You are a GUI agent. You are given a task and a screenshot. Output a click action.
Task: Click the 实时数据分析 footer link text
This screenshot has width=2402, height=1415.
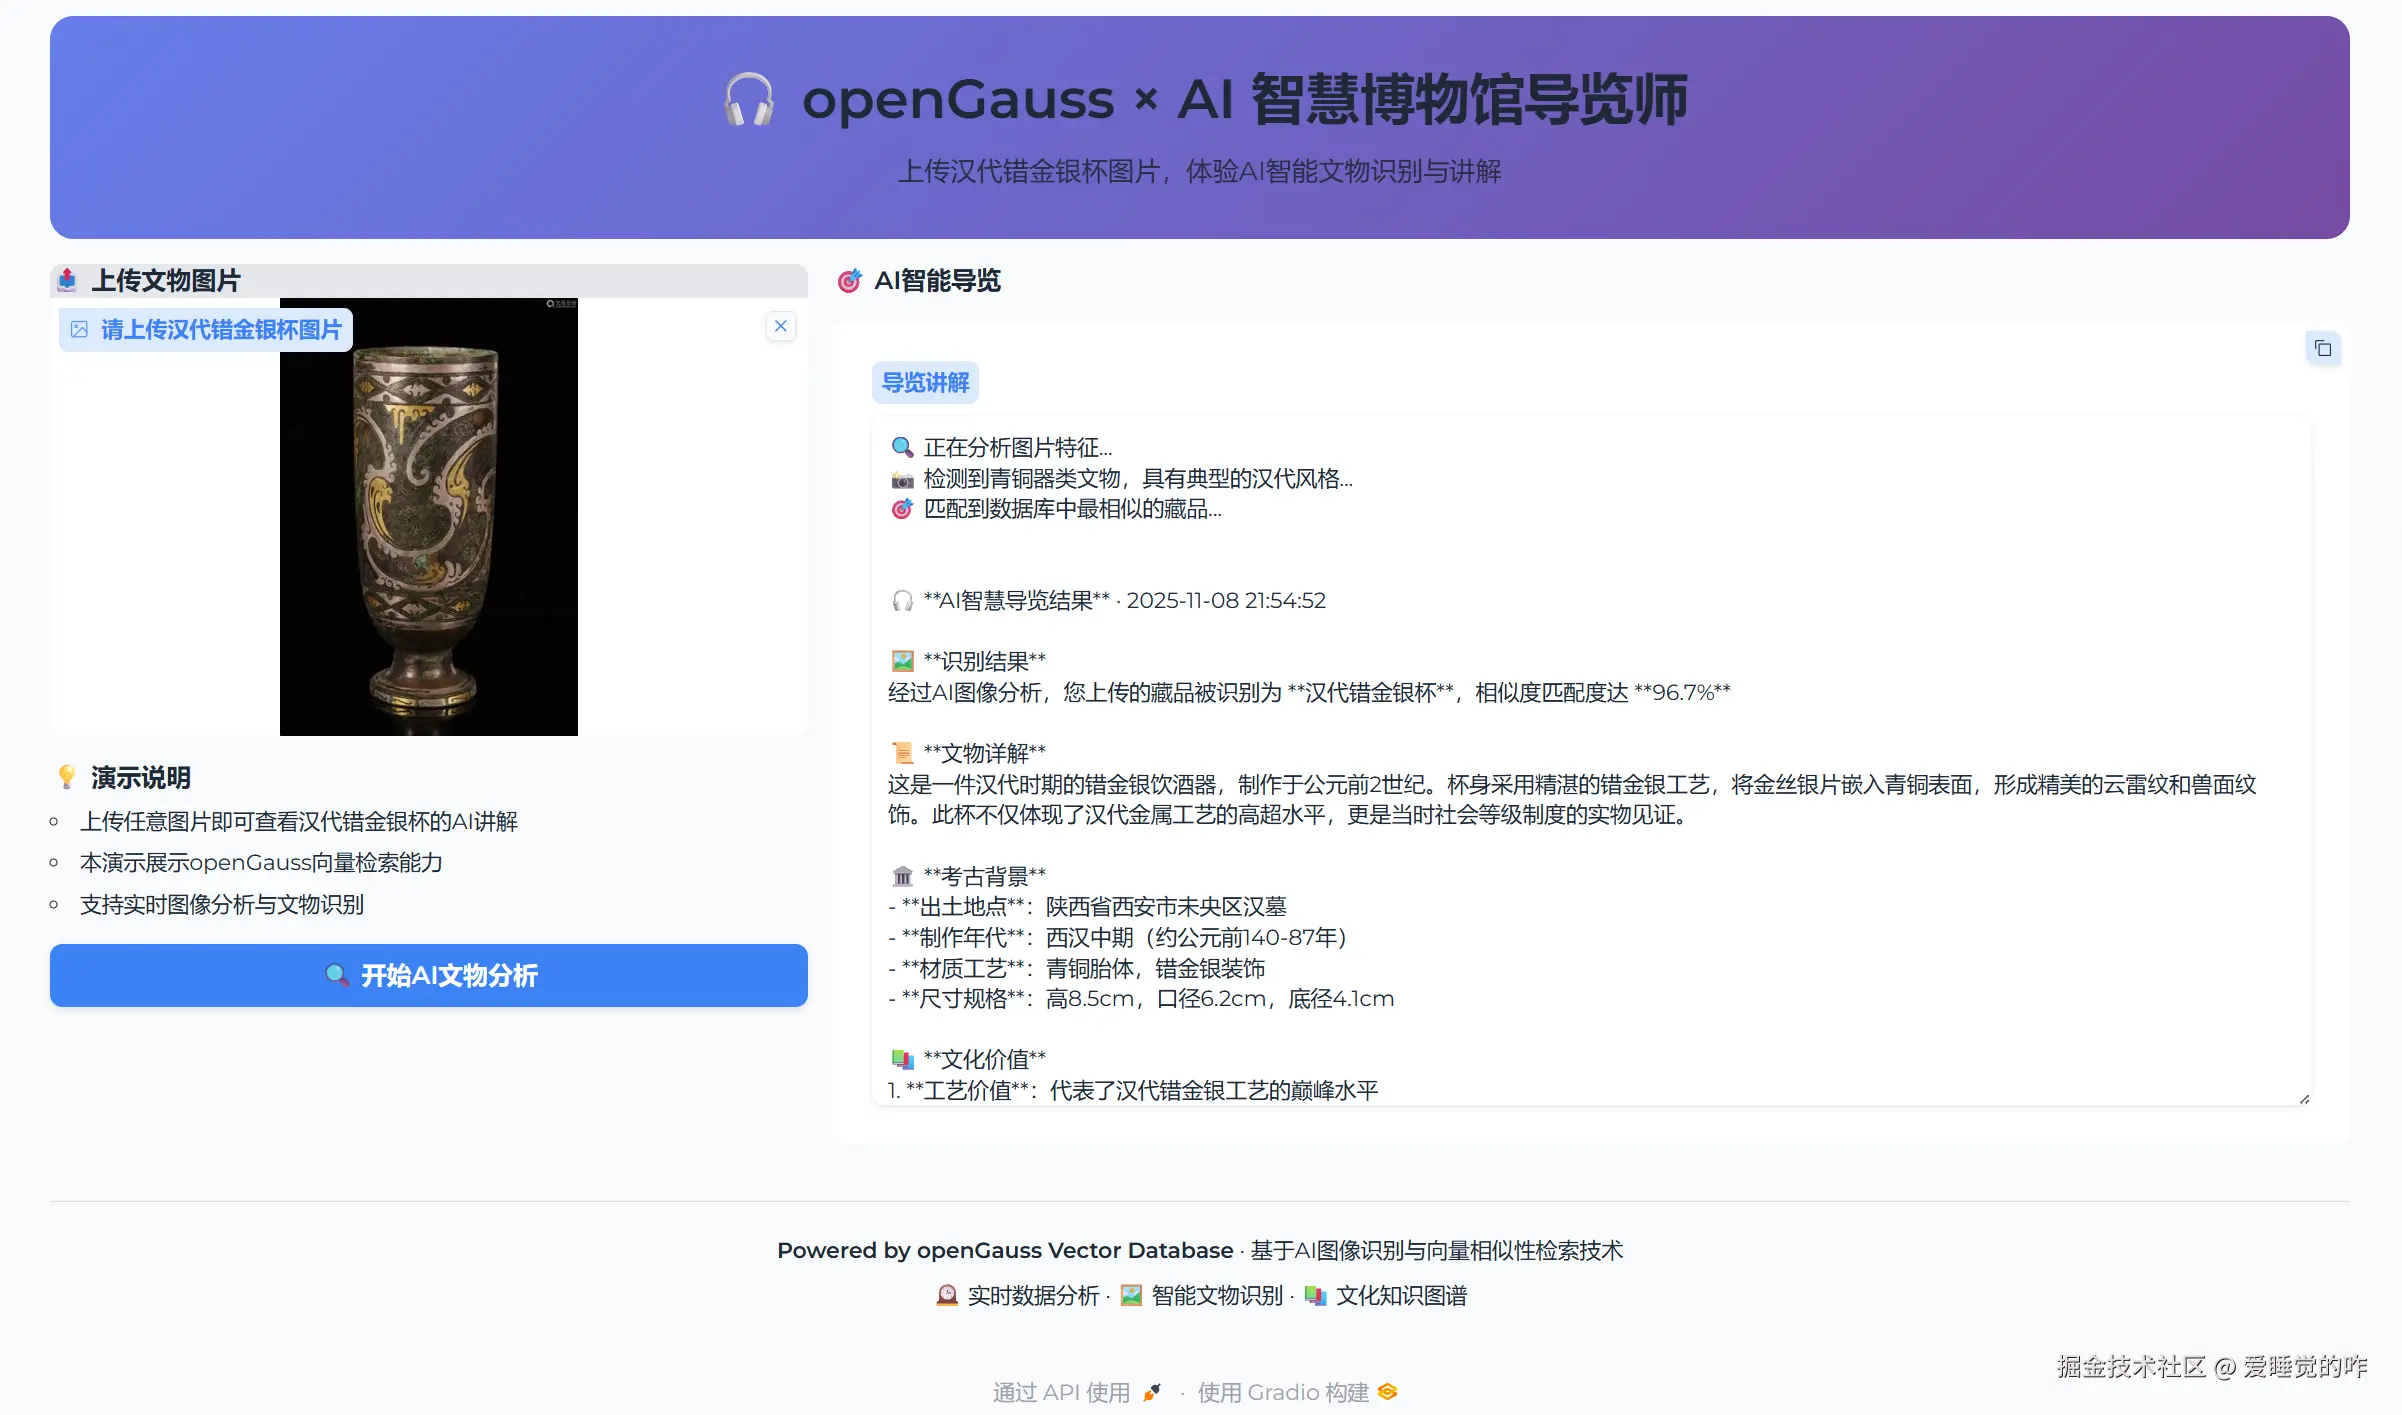point(1032,1295)
